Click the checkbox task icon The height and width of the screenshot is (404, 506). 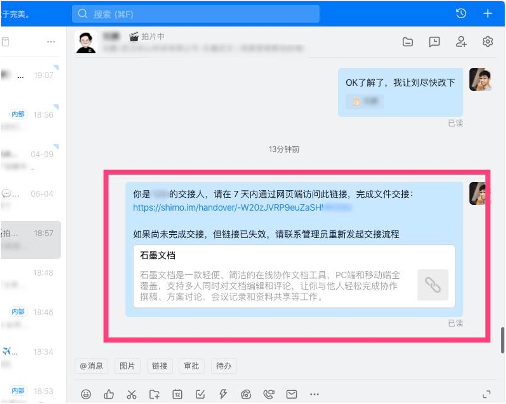pyautogui.click(x=200, y=395)
